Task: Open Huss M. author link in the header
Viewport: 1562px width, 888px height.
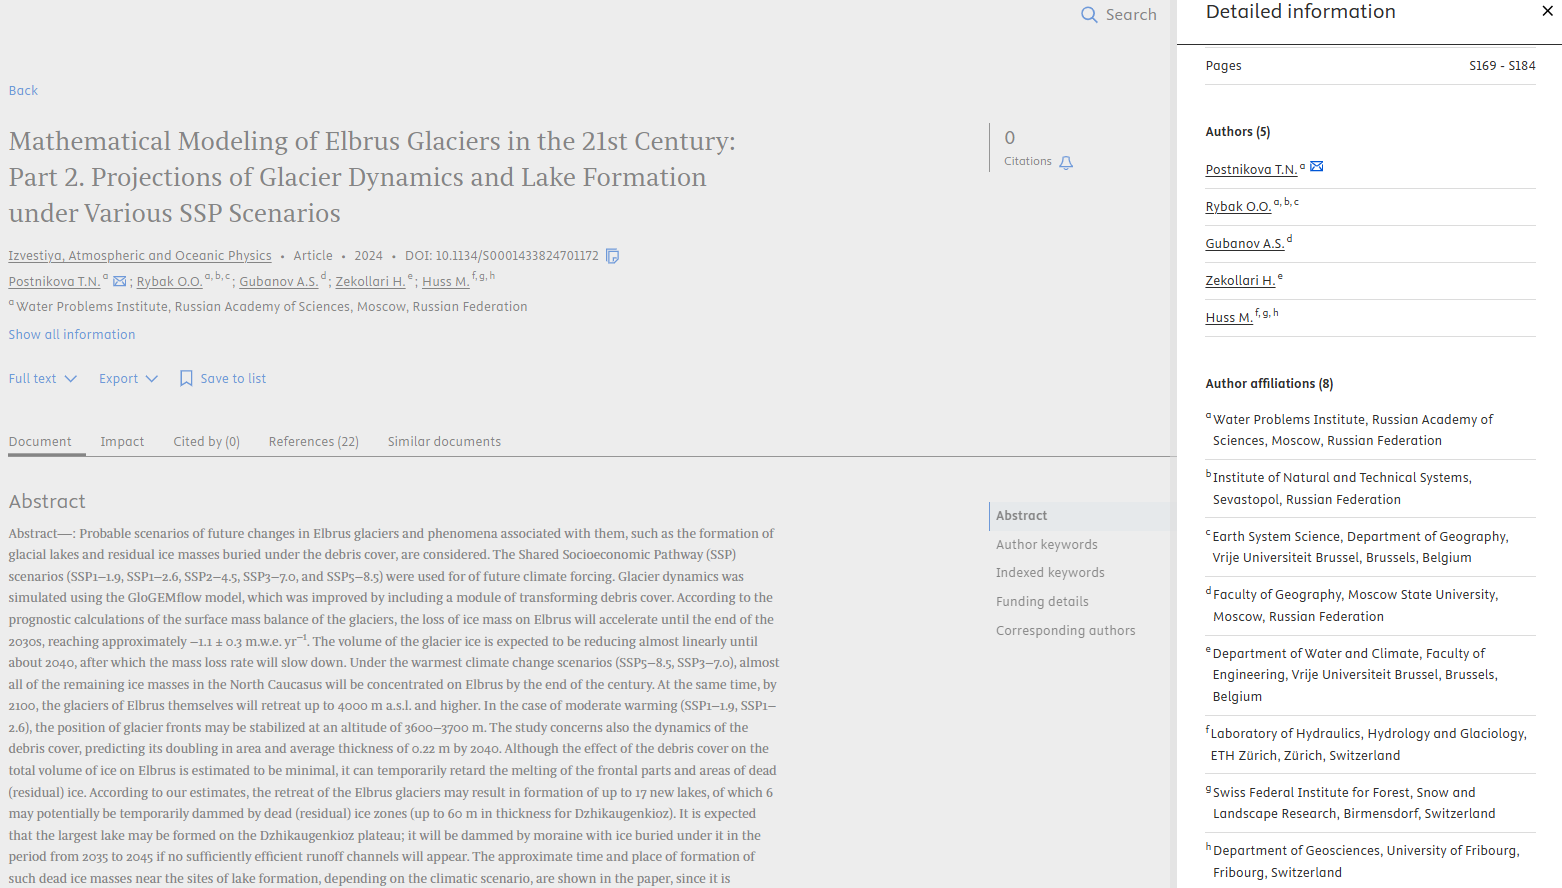Action: click(445, 282)
